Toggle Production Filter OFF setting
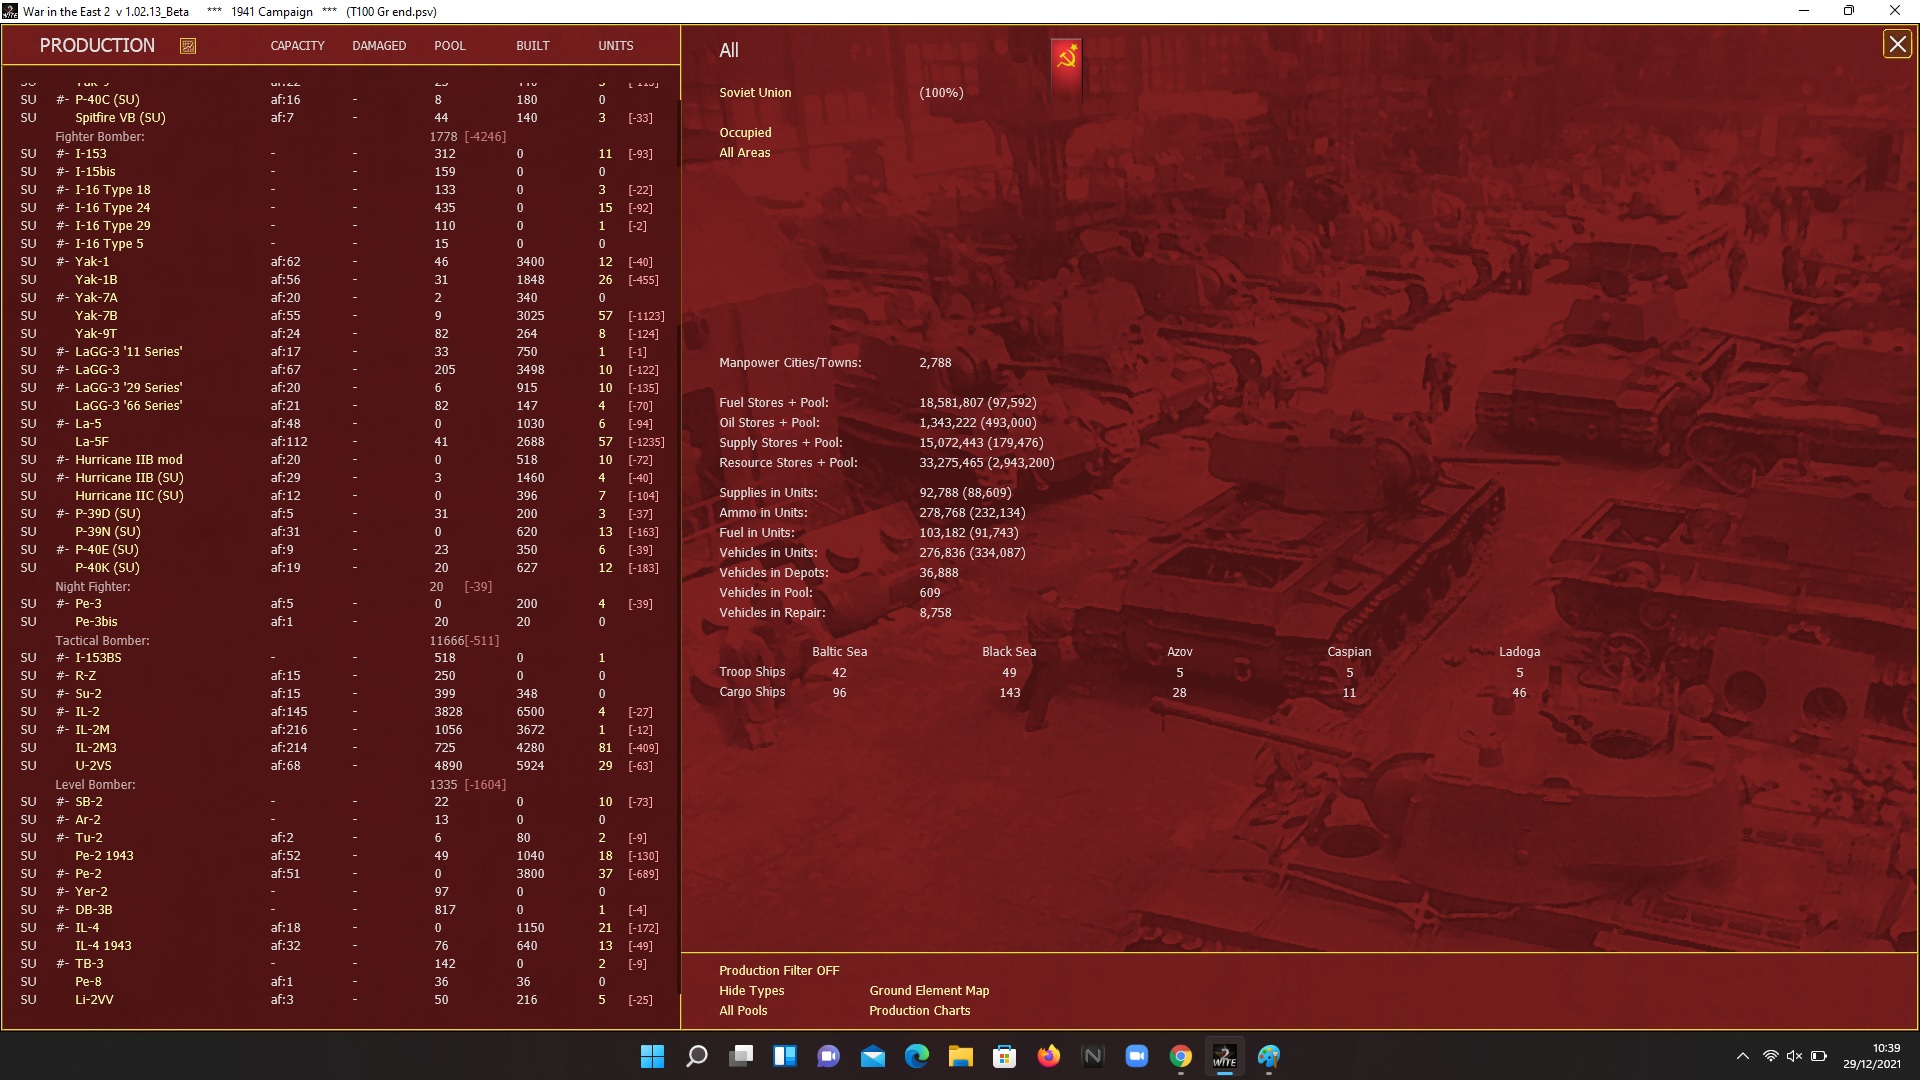The image size is (1920, 1080). tap(778, 971)
